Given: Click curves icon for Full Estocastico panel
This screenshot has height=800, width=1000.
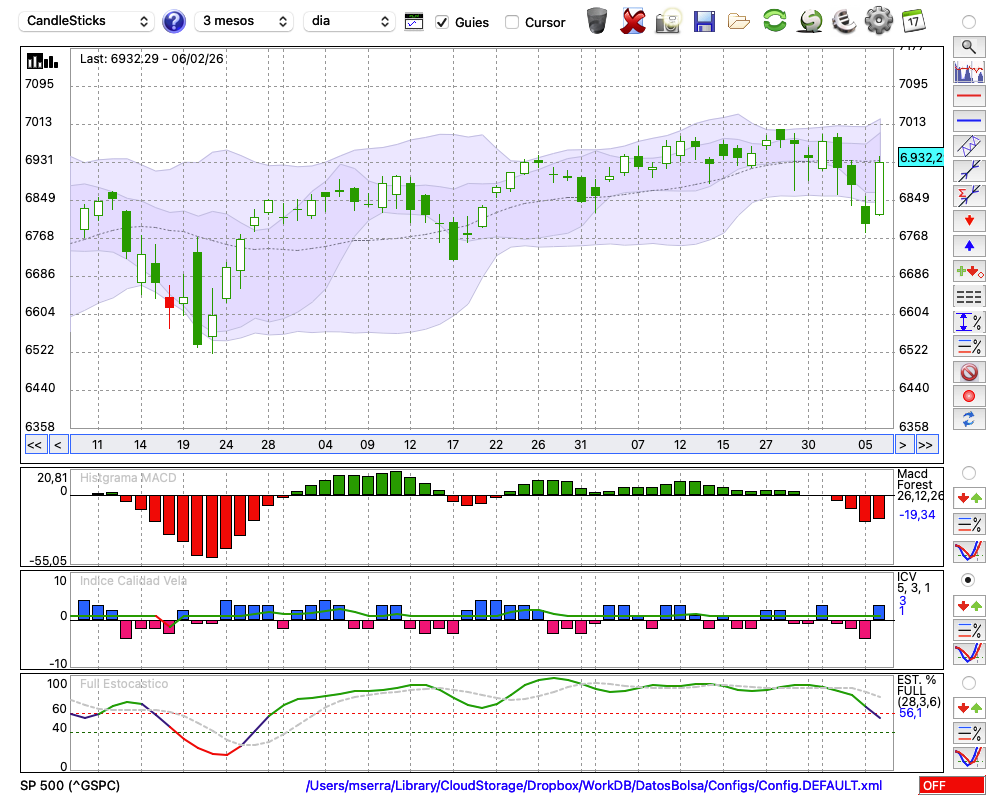Looking at the screenshot, I should pos(969,757).
